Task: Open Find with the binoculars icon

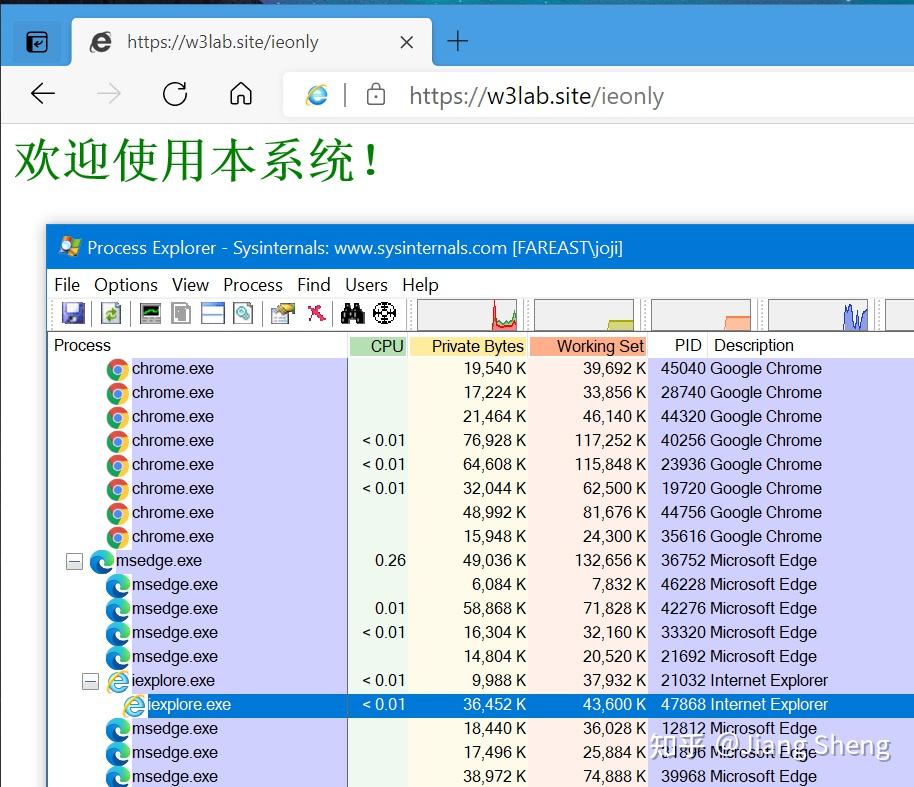Action: coord(351,313)
